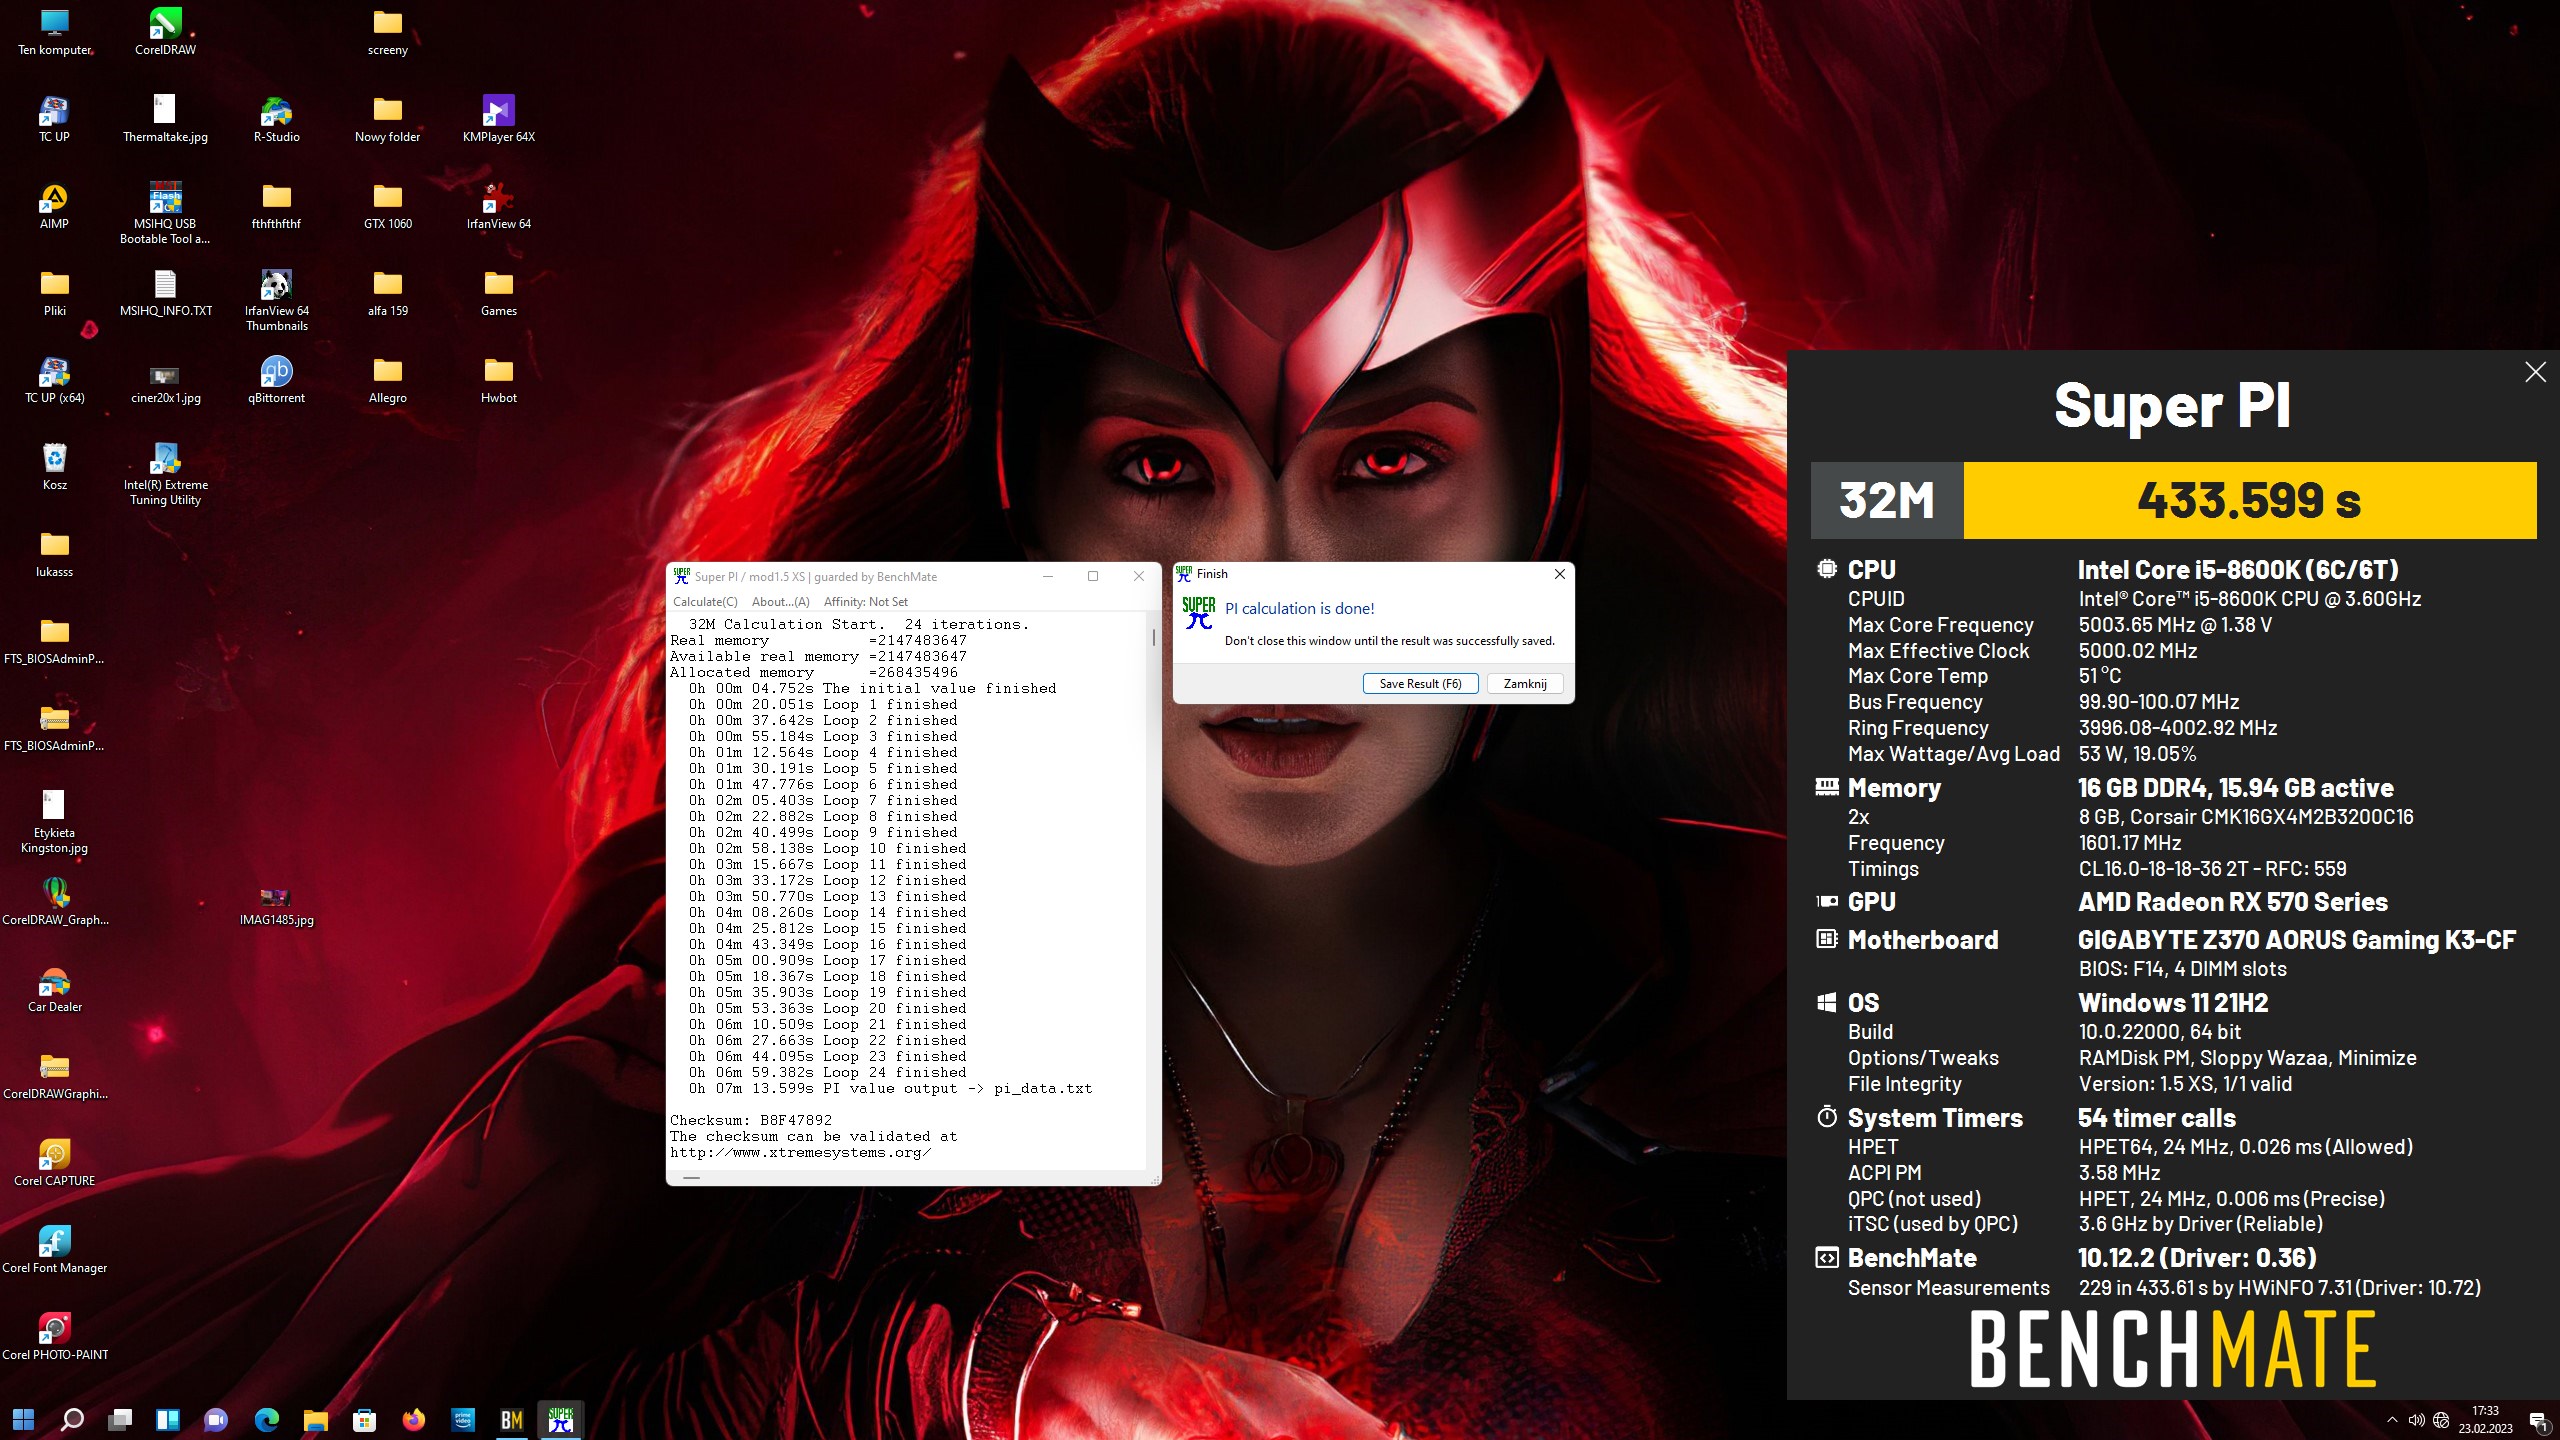The height and width of the screenshot is (1440, 2560).
Task: Launch AIMP music player icon
Action: coord(54,205)
